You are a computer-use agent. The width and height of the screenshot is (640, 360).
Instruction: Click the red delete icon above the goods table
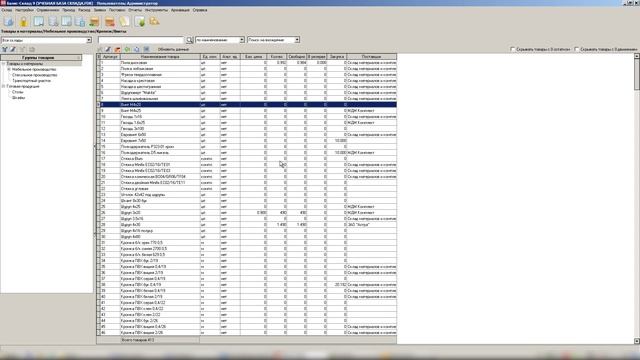pyautogui.click(x=118, y=49)
